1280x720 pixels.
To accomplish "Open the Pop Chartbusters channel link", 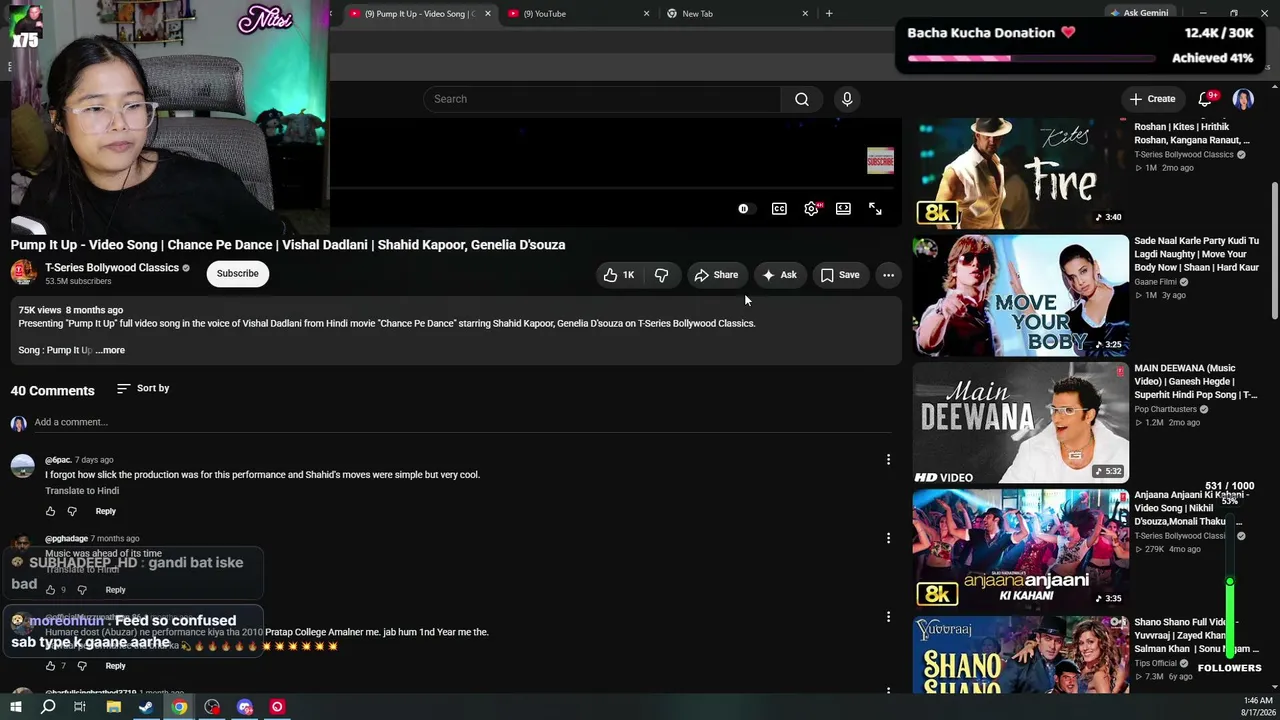I will (x=1165, y=409).
